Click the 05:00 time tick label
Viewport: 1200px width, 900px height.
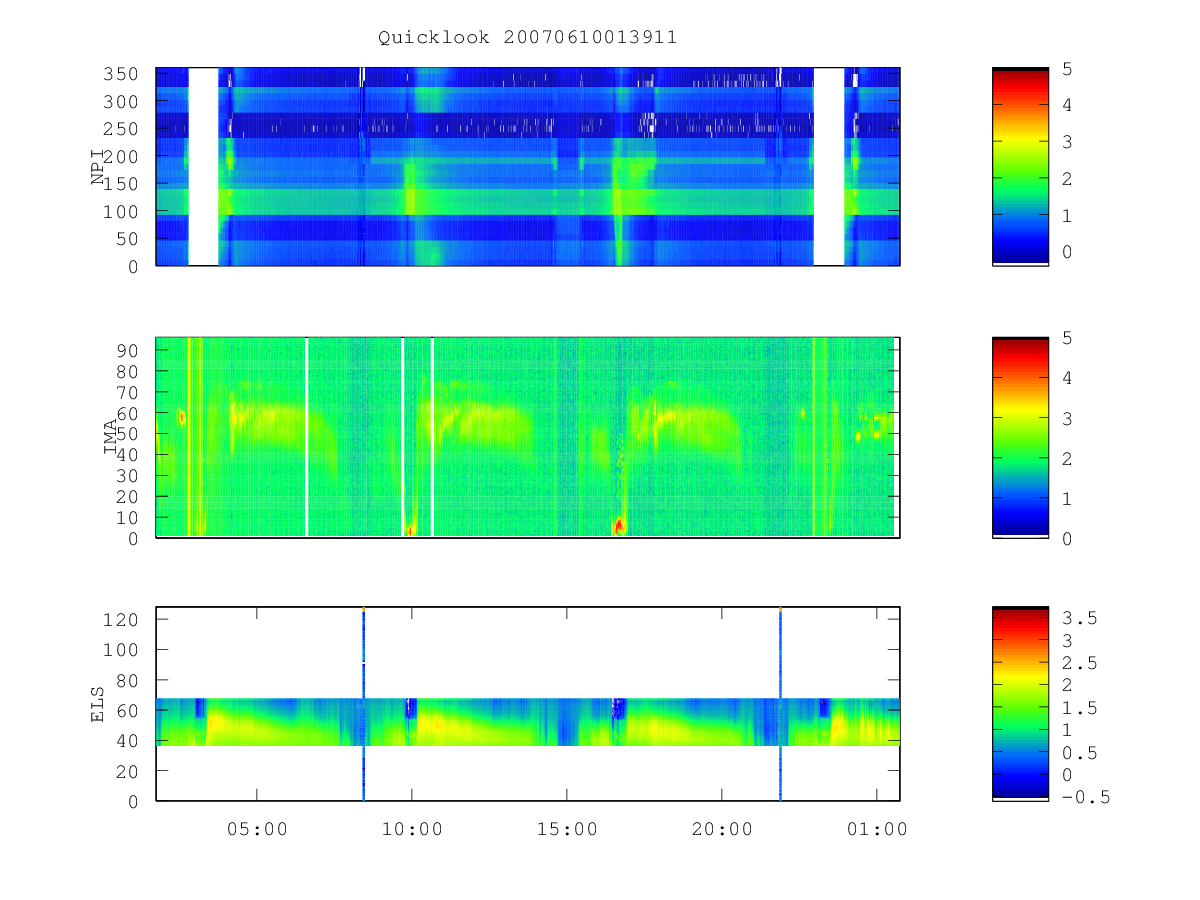(x=257, y=829)
